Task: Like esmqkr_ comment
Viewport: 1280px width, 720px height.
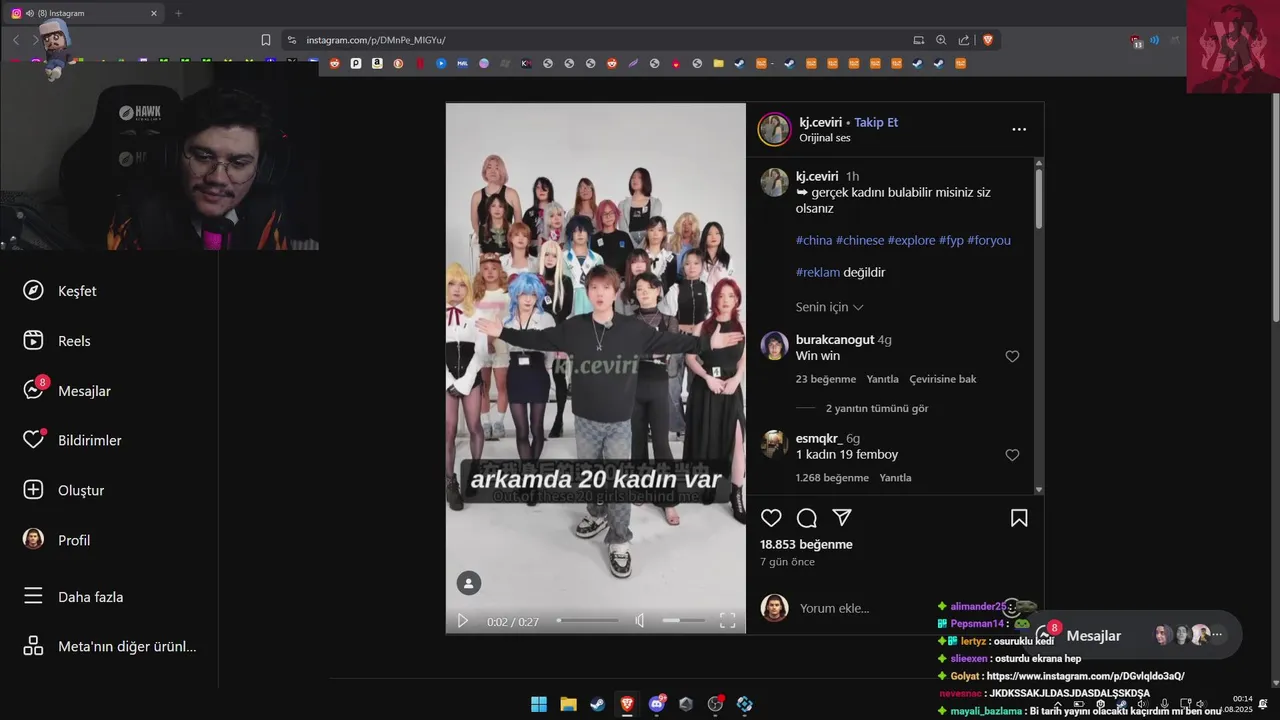Action: 1012,455
